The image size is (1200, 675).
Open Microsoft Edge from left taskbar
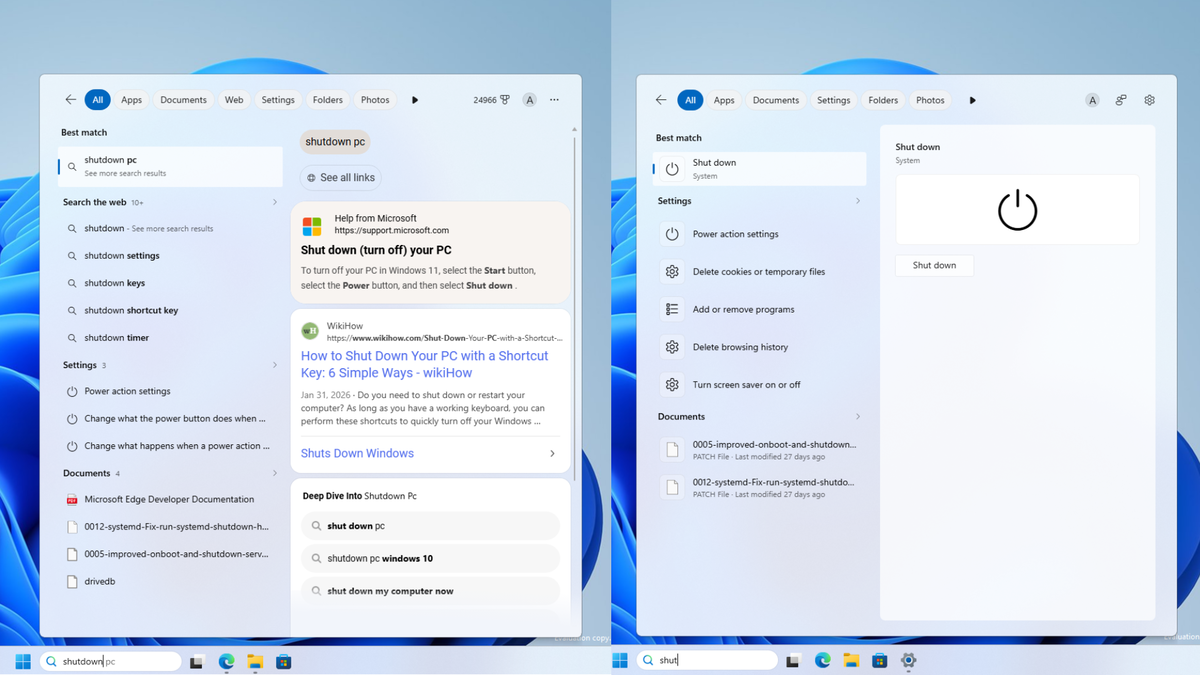point(227,661)
